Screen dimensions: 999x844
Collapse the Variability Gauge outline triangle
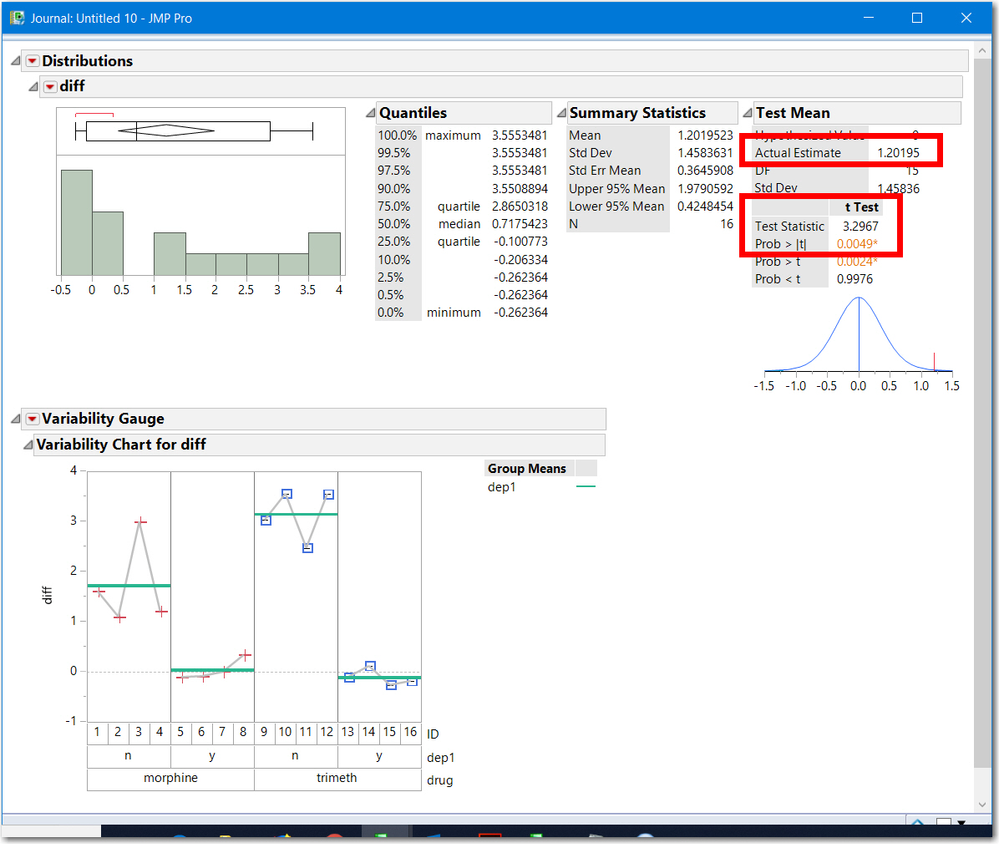(x=15, y=419)
